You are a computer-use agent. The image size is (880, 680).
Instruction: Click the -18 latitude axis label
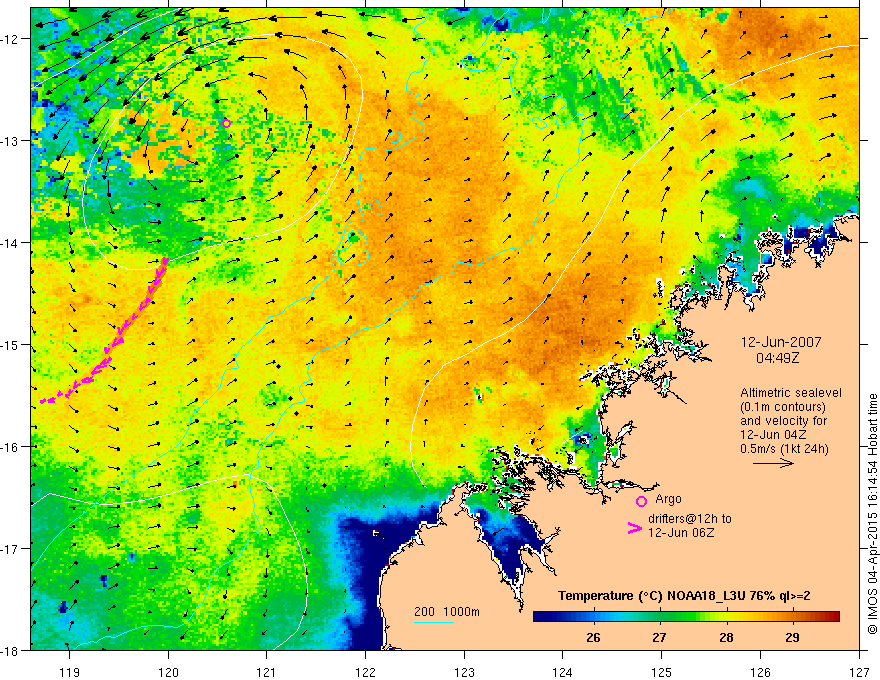[11, 651]
